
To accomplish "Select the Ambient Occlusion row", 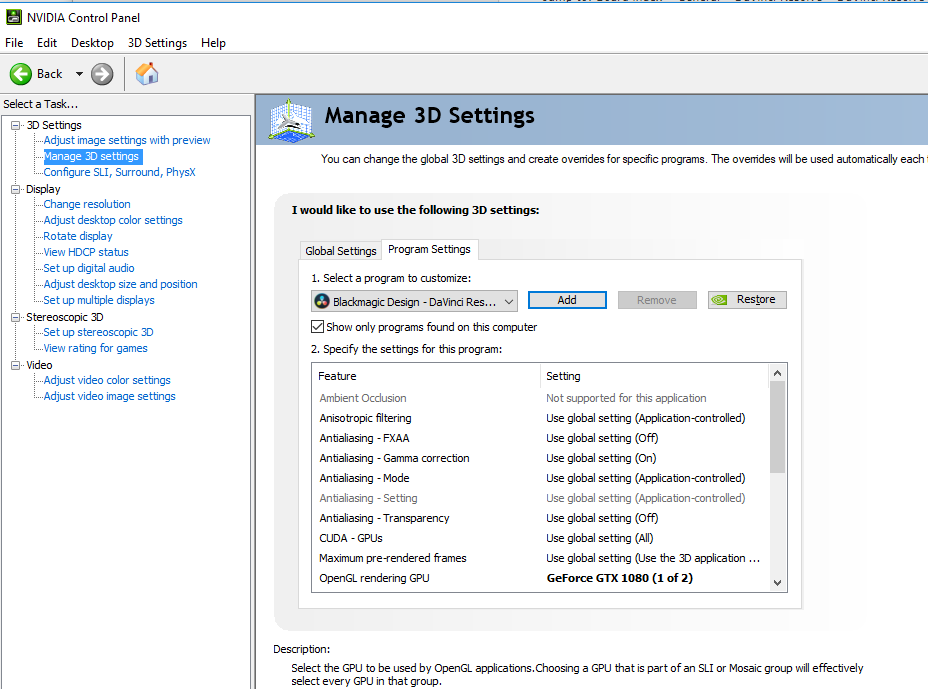I will [540, 398].
